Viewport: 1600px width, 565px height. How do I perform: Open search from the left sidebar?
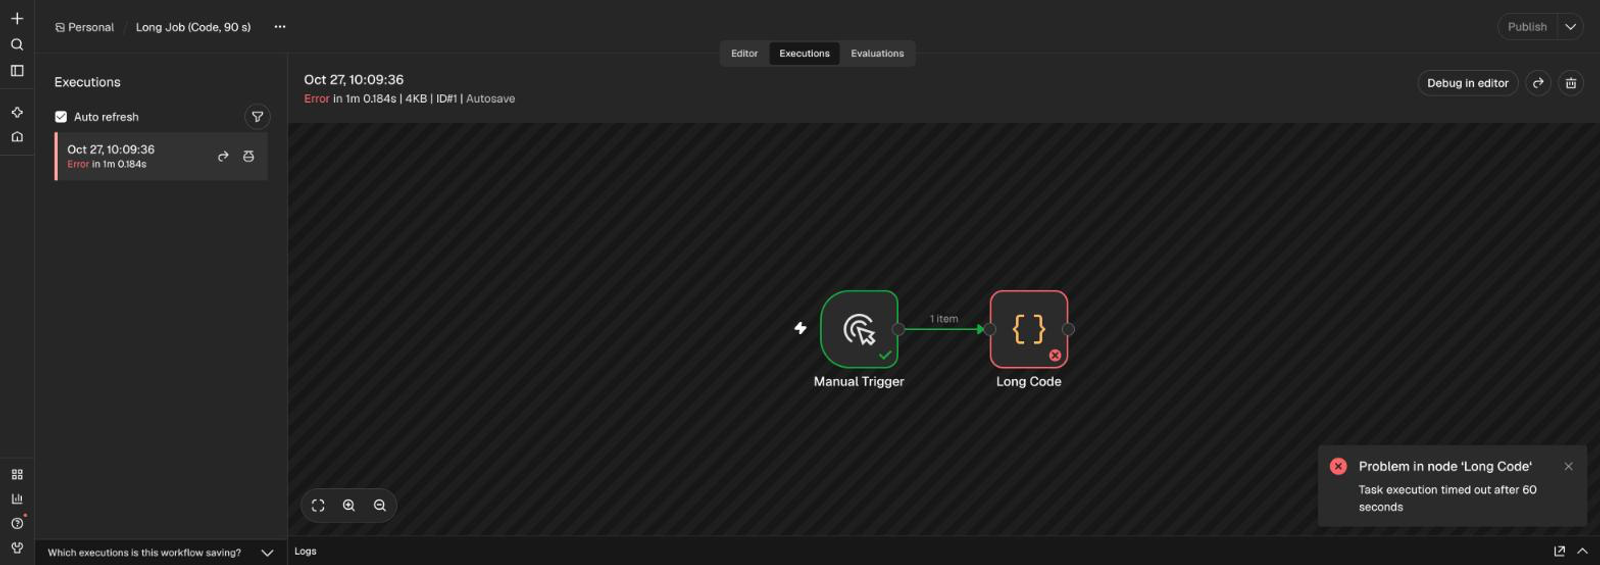pos(17,44)
